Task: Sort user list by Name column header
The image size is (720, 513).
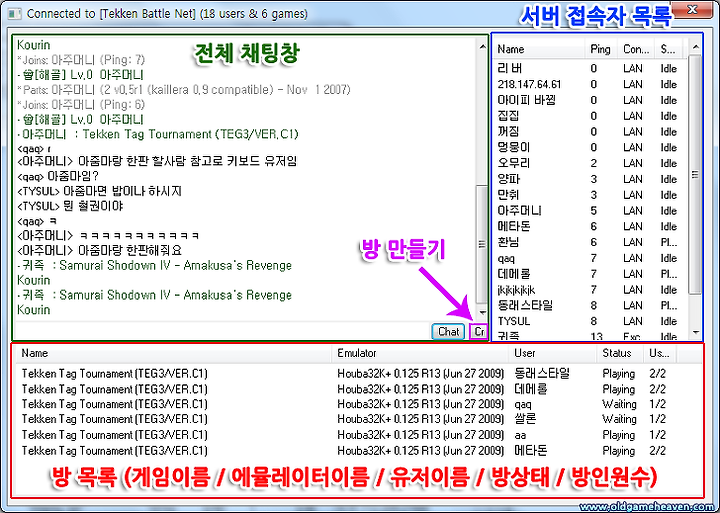Action: (540, 49)
